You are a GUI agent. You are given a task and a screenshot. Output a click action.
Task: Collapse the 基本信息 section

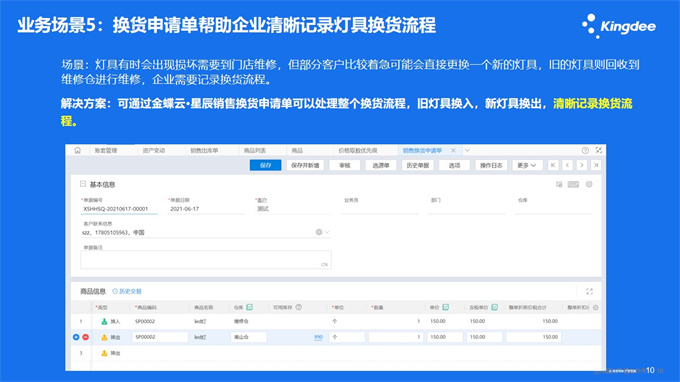pyautogui.click(x=83, y=184)
